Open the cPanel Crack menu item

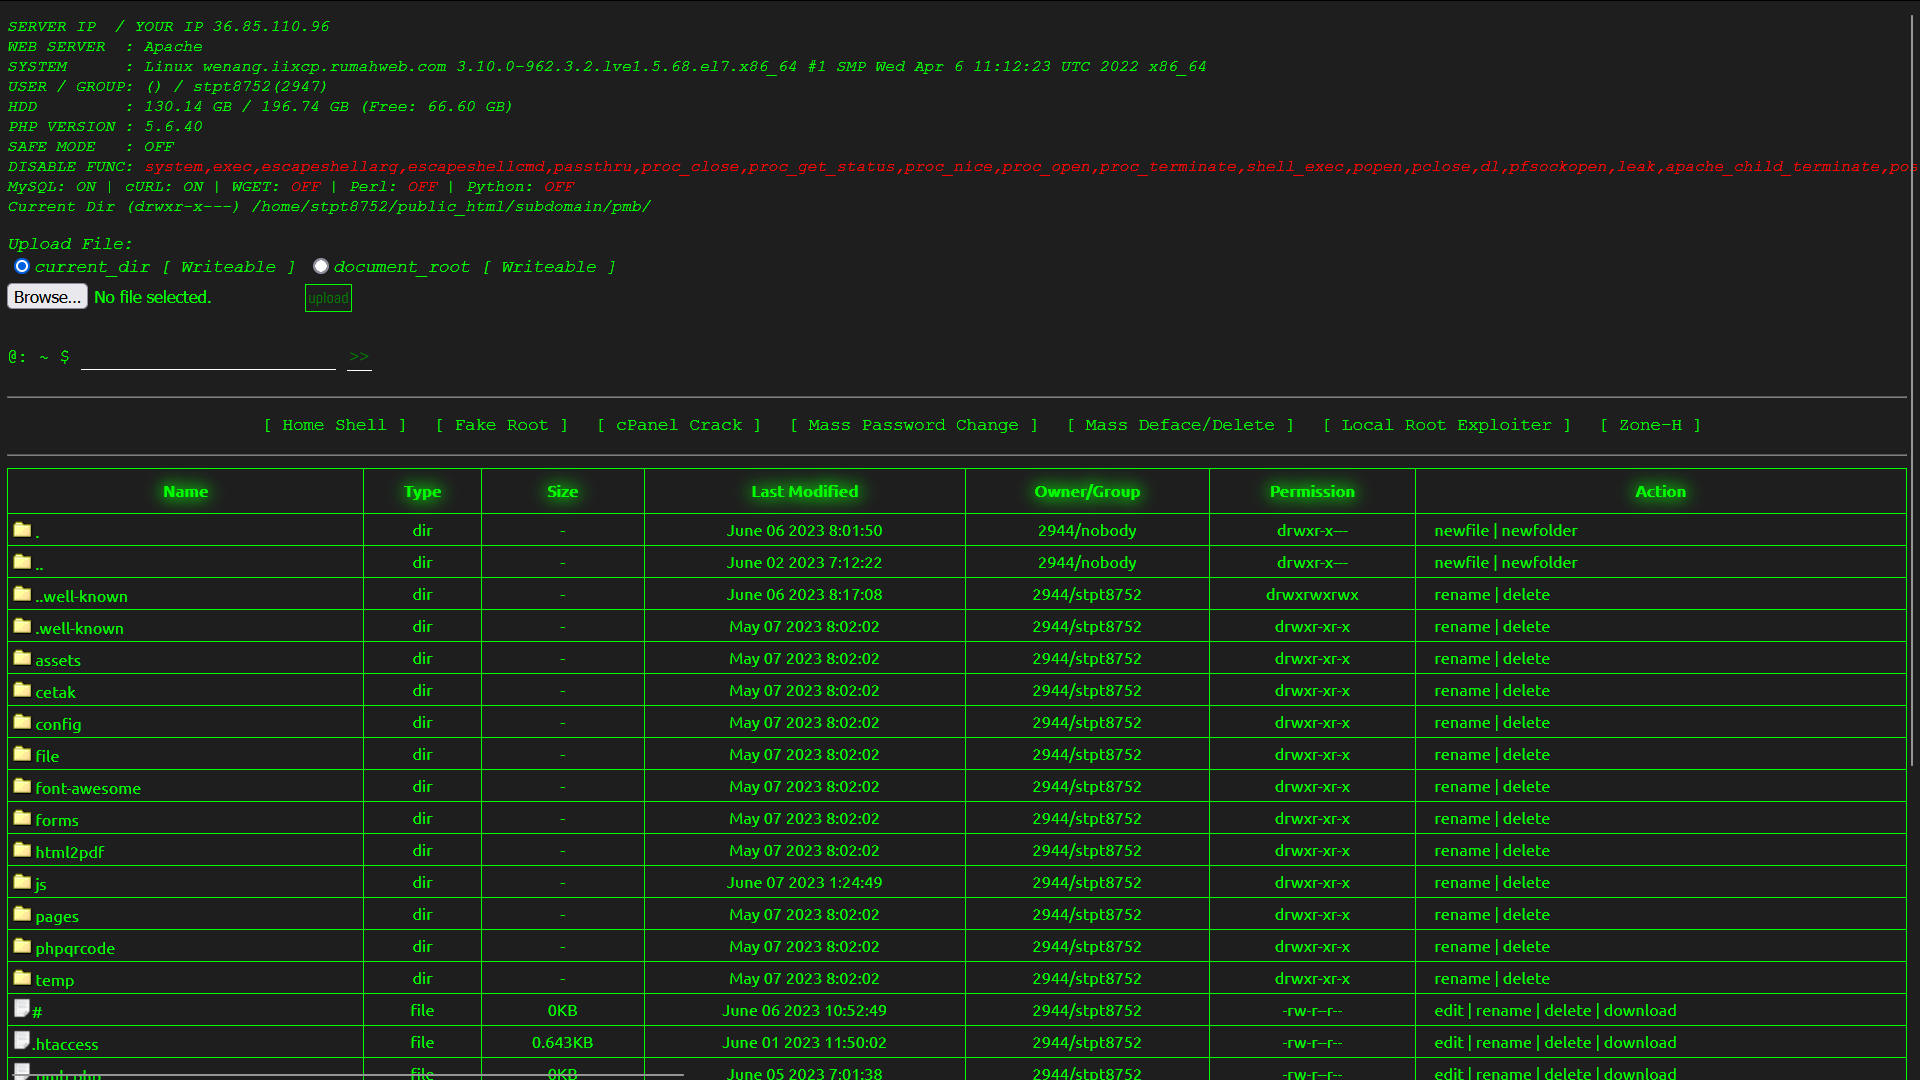coord(679,425)
